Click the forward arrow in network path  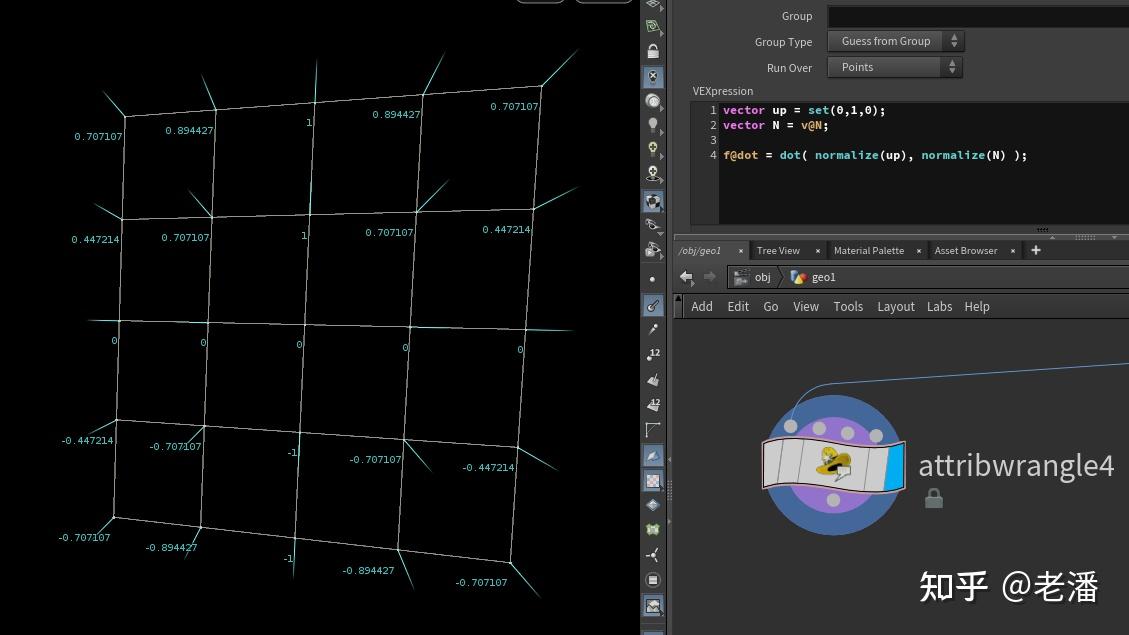pos(710,277)
